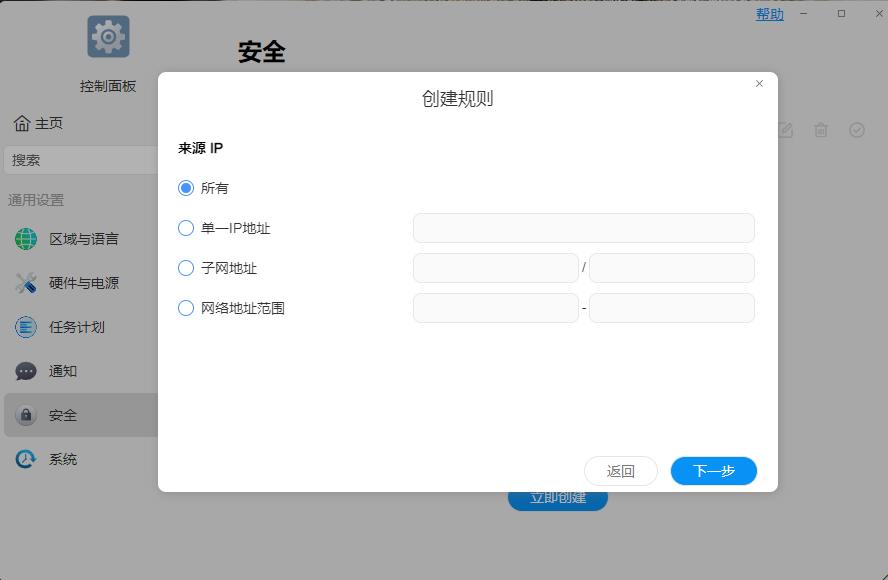Click the 下一步 button
Image resolution: width=888 pixels, height=580 pixels.
713,470
